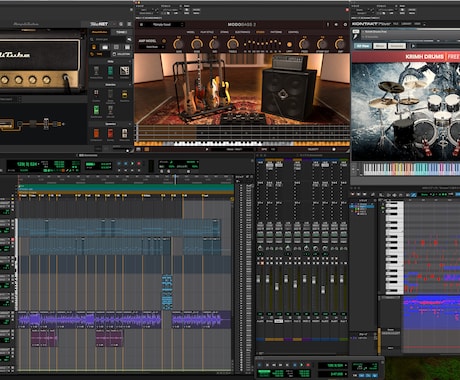Switch to the PLAY STYLE tab in MODO BASS

pos(207,32)
